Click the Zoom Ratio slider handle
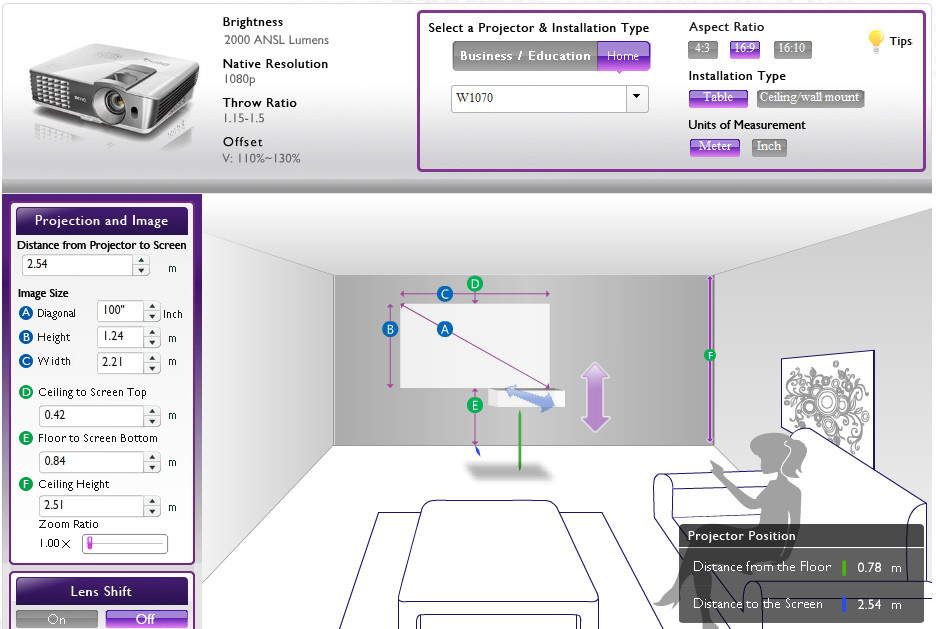The image size is (936, 629). (89, 544)
